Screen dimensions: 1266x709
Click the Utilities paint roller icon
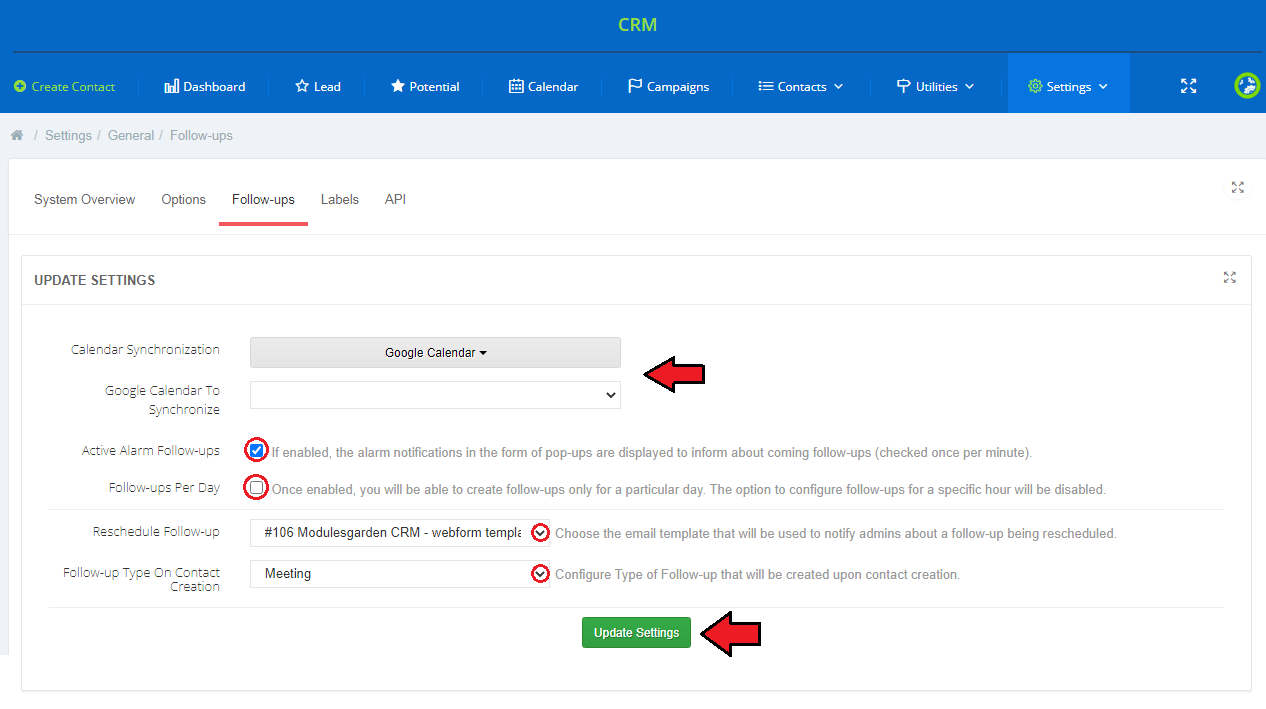903,87
